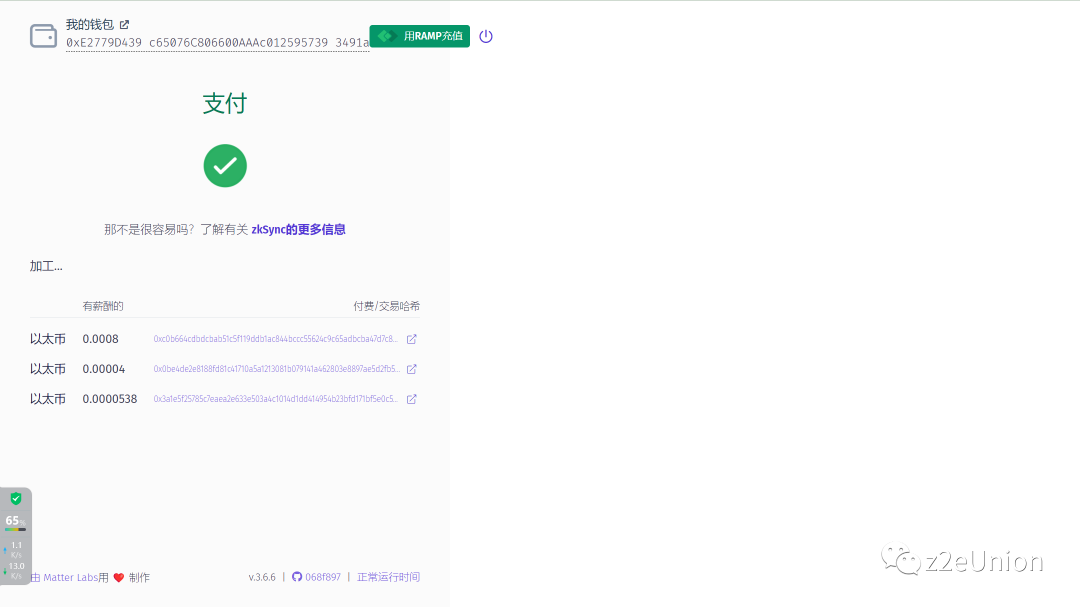
Task: Open explorer icon for the 0.00004 transaction
Action: point(411,369)
